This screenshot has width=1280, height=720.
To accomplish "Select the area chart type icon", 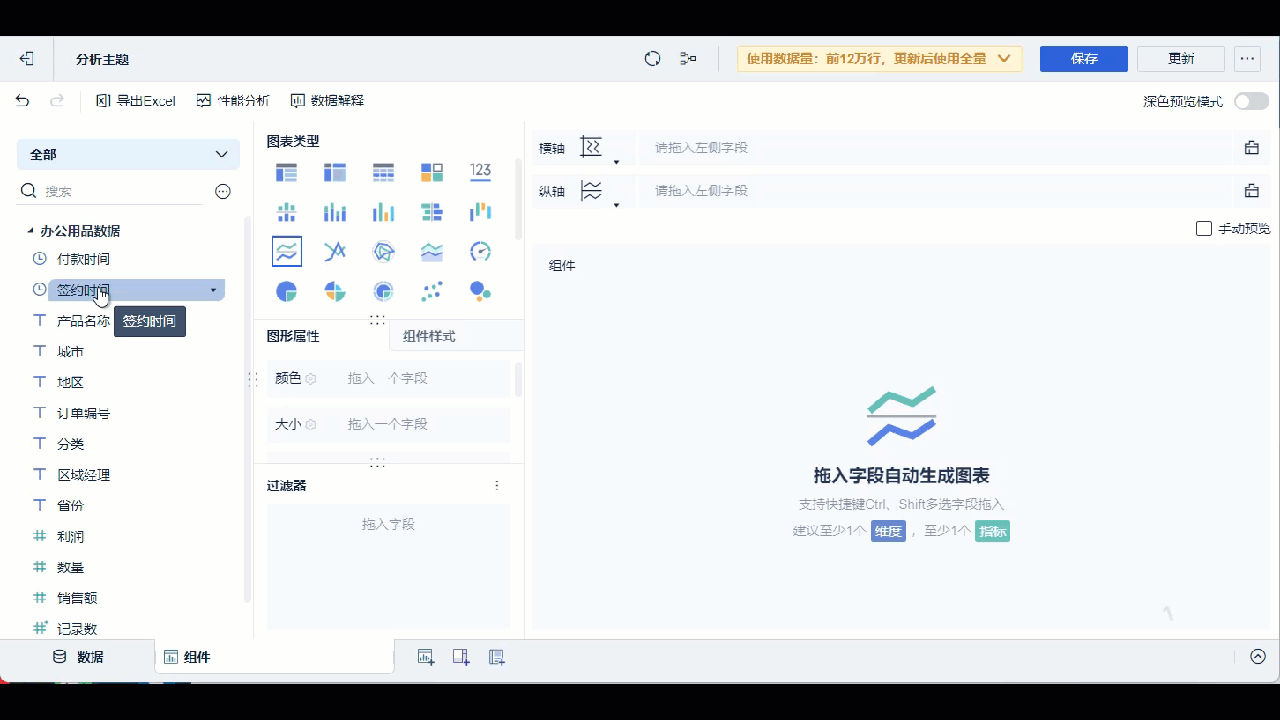I will pyautogui.click(x=431, y=251).
